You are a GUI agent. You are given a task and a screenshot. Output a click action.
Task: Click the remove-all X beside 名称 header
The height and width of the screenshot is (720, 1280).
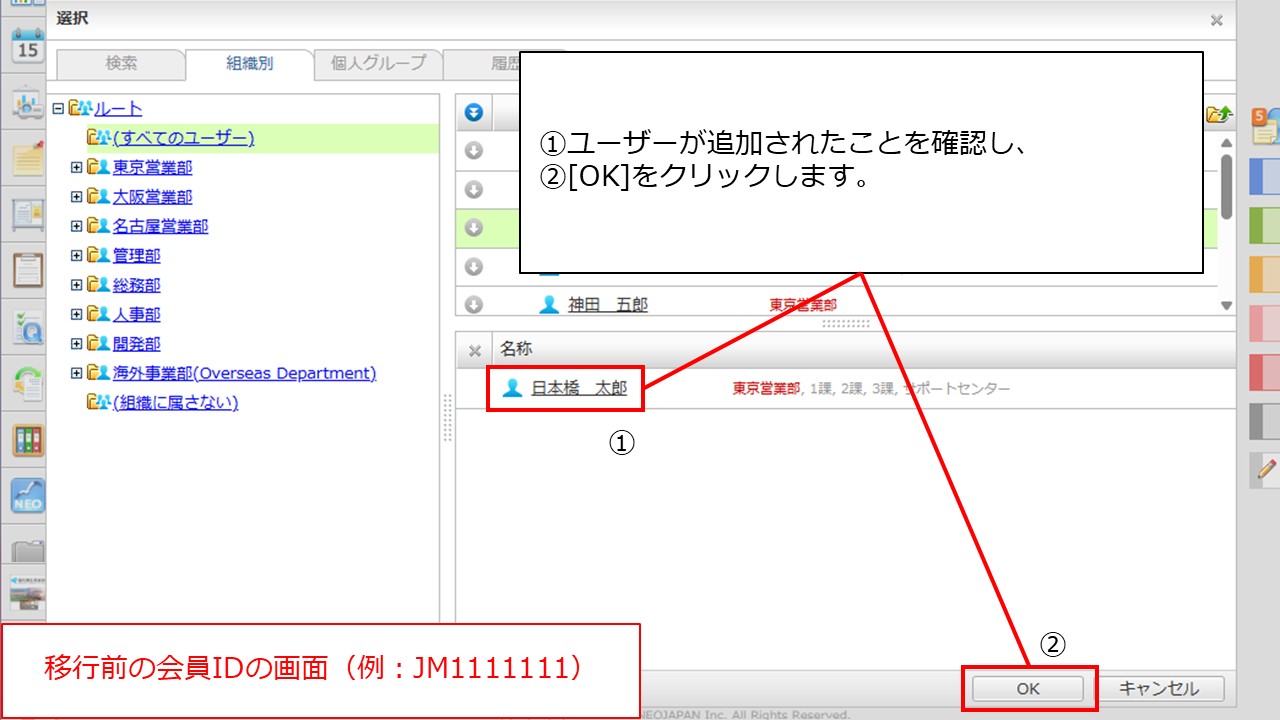click(x=475, y=350)
